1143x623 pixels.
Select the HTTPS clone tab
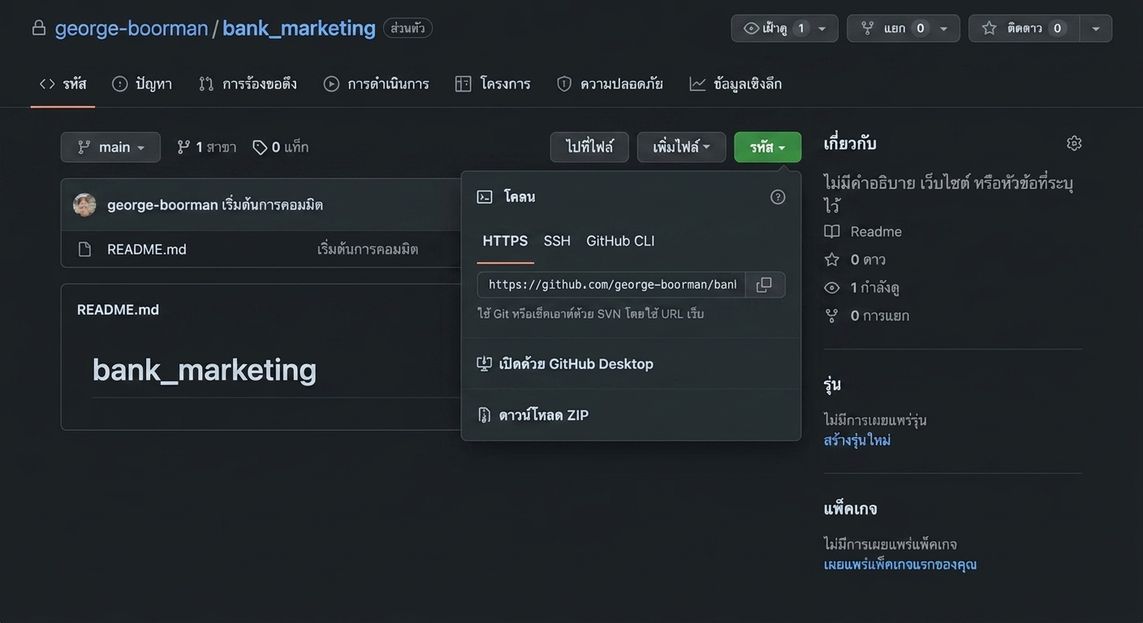505,241
